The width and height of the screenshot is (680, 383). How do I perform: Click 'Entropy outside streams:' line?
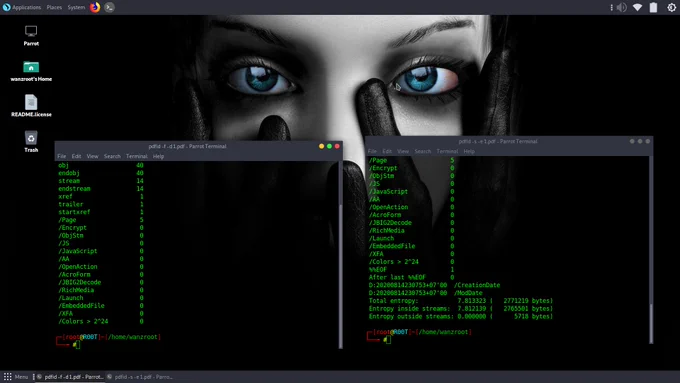coord(461,316)
